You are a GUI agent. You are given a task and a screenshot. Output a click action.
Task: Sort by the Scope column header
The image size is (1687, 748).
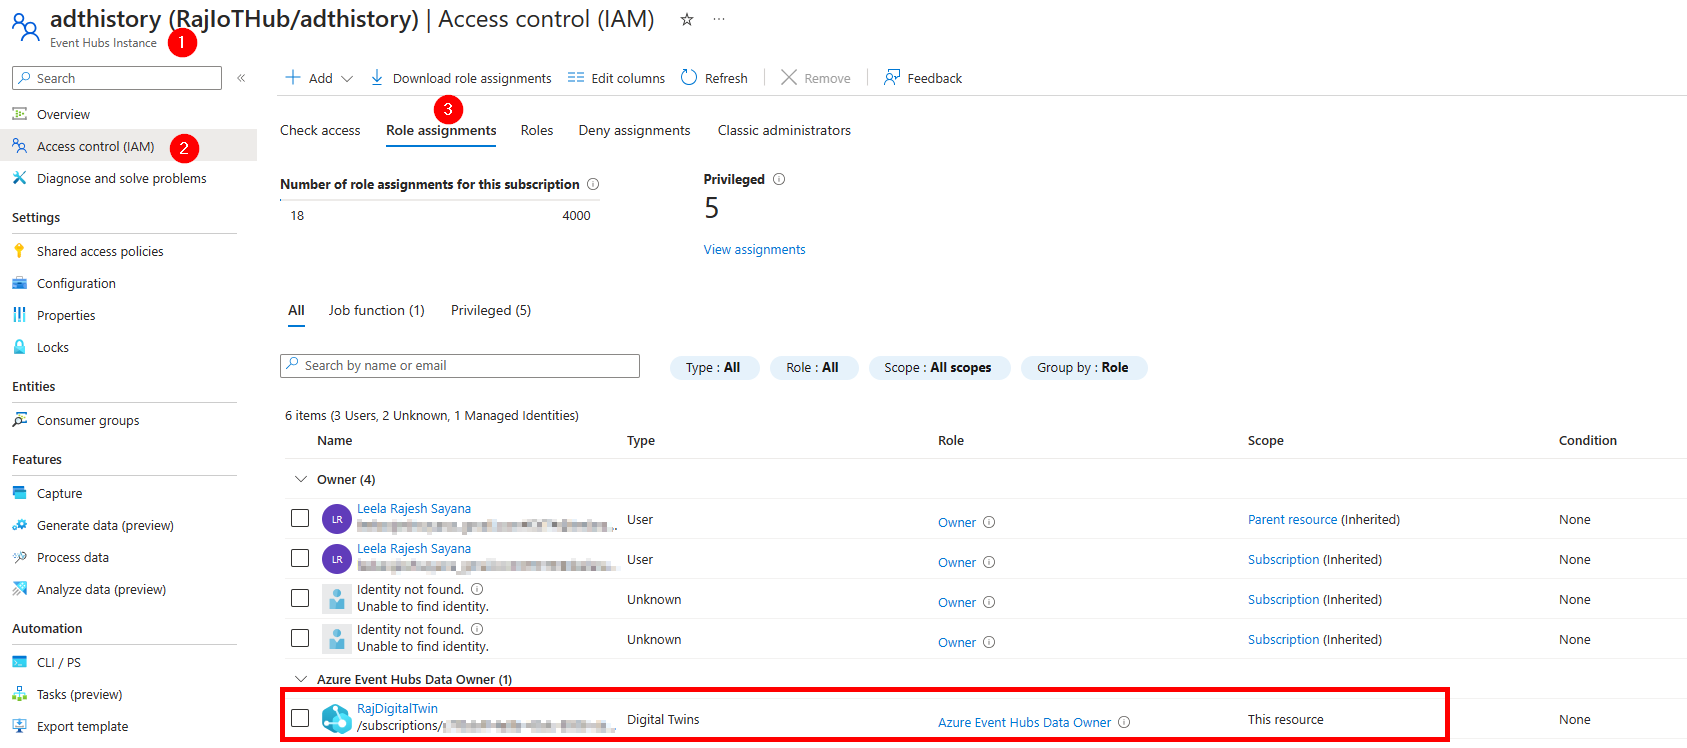1265,440
